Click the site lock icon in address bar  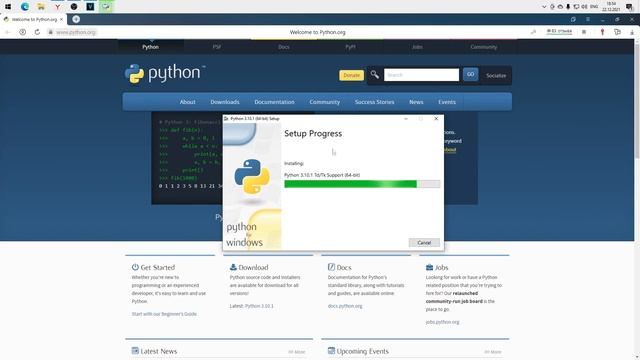(51, 32)
